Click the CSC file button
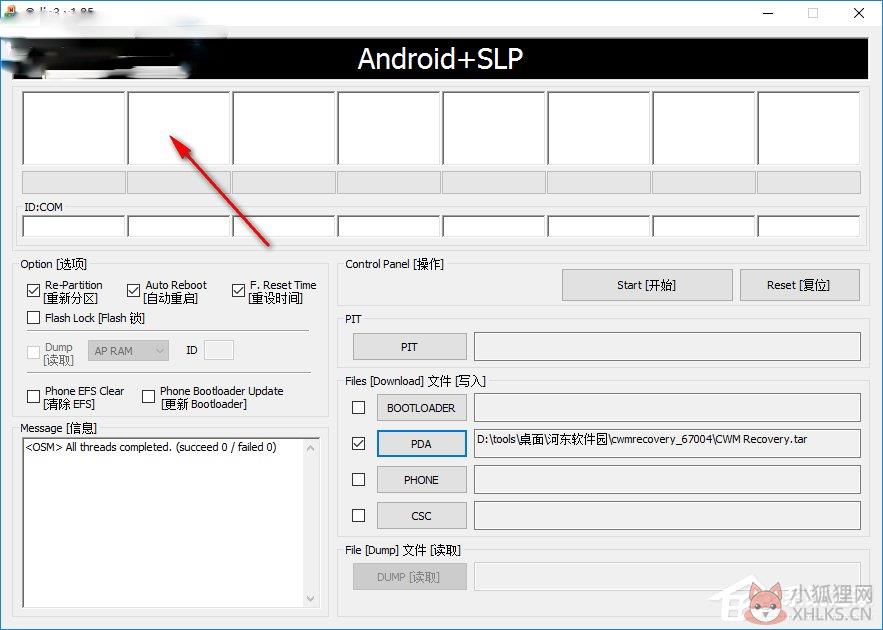The height and width of the screenshot is (630, 883). point(422,516)
